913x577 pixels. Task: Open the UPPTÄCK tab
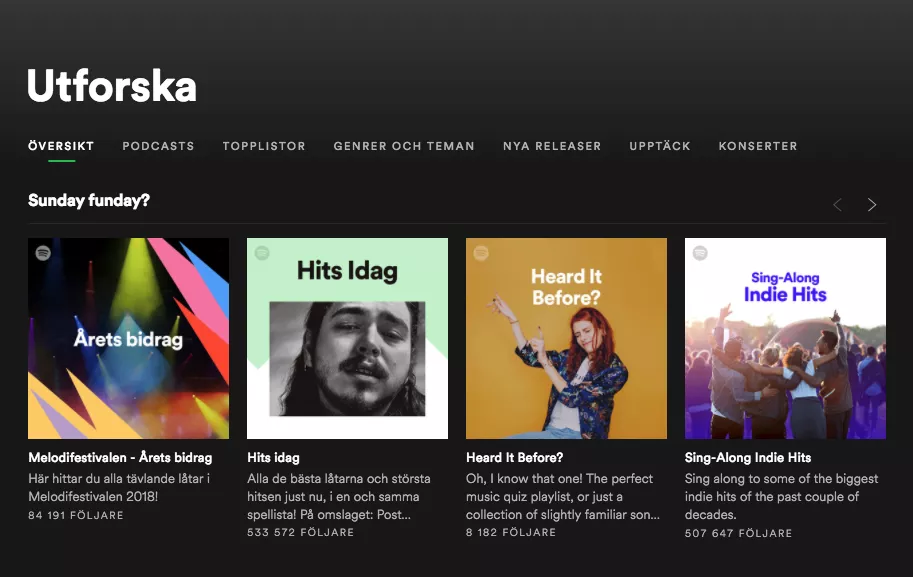tap(660, 146)
